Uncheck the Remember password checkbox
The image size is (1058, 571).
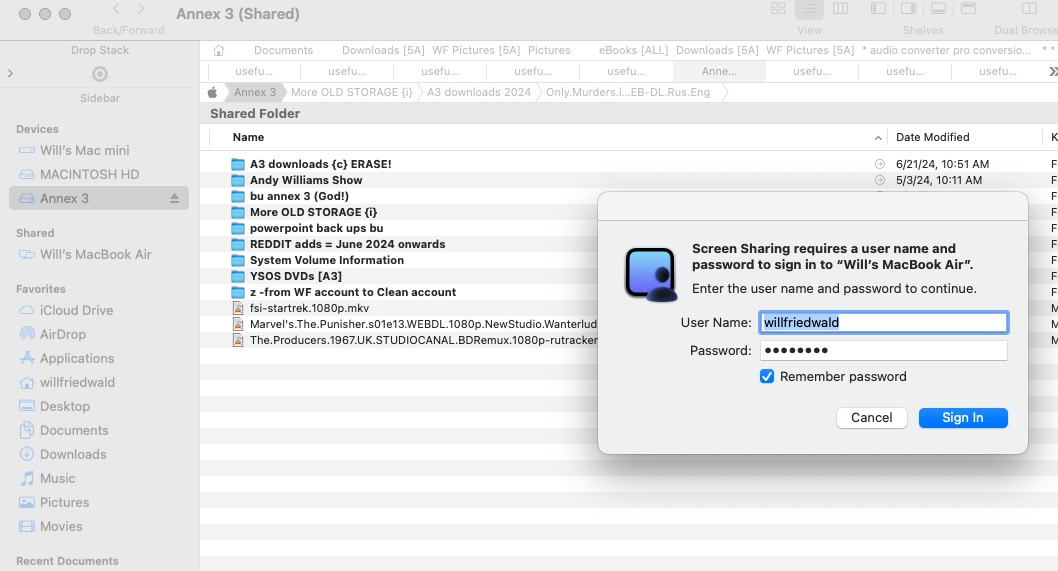click(767, 377)
